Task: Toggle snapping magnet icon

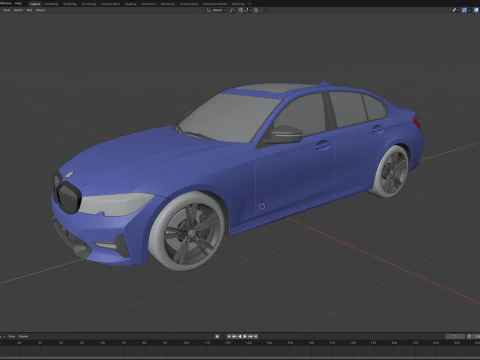Action: click(x=241, y=10)
